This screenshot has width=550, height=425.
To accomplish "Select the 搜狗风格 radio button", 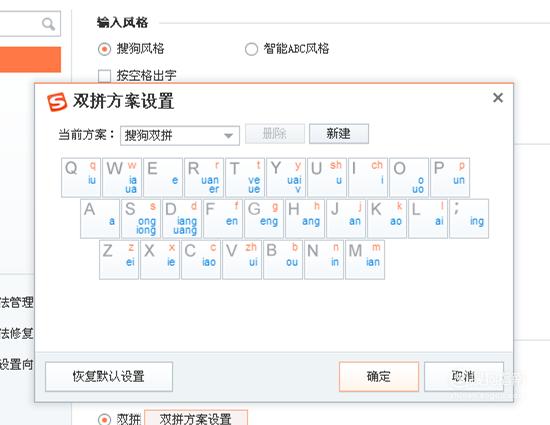I will [x=105, y=49].
